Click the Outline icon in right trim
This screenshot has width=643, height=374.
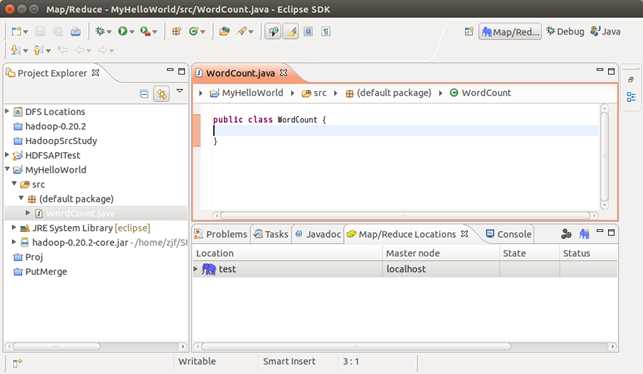(631, 97)
